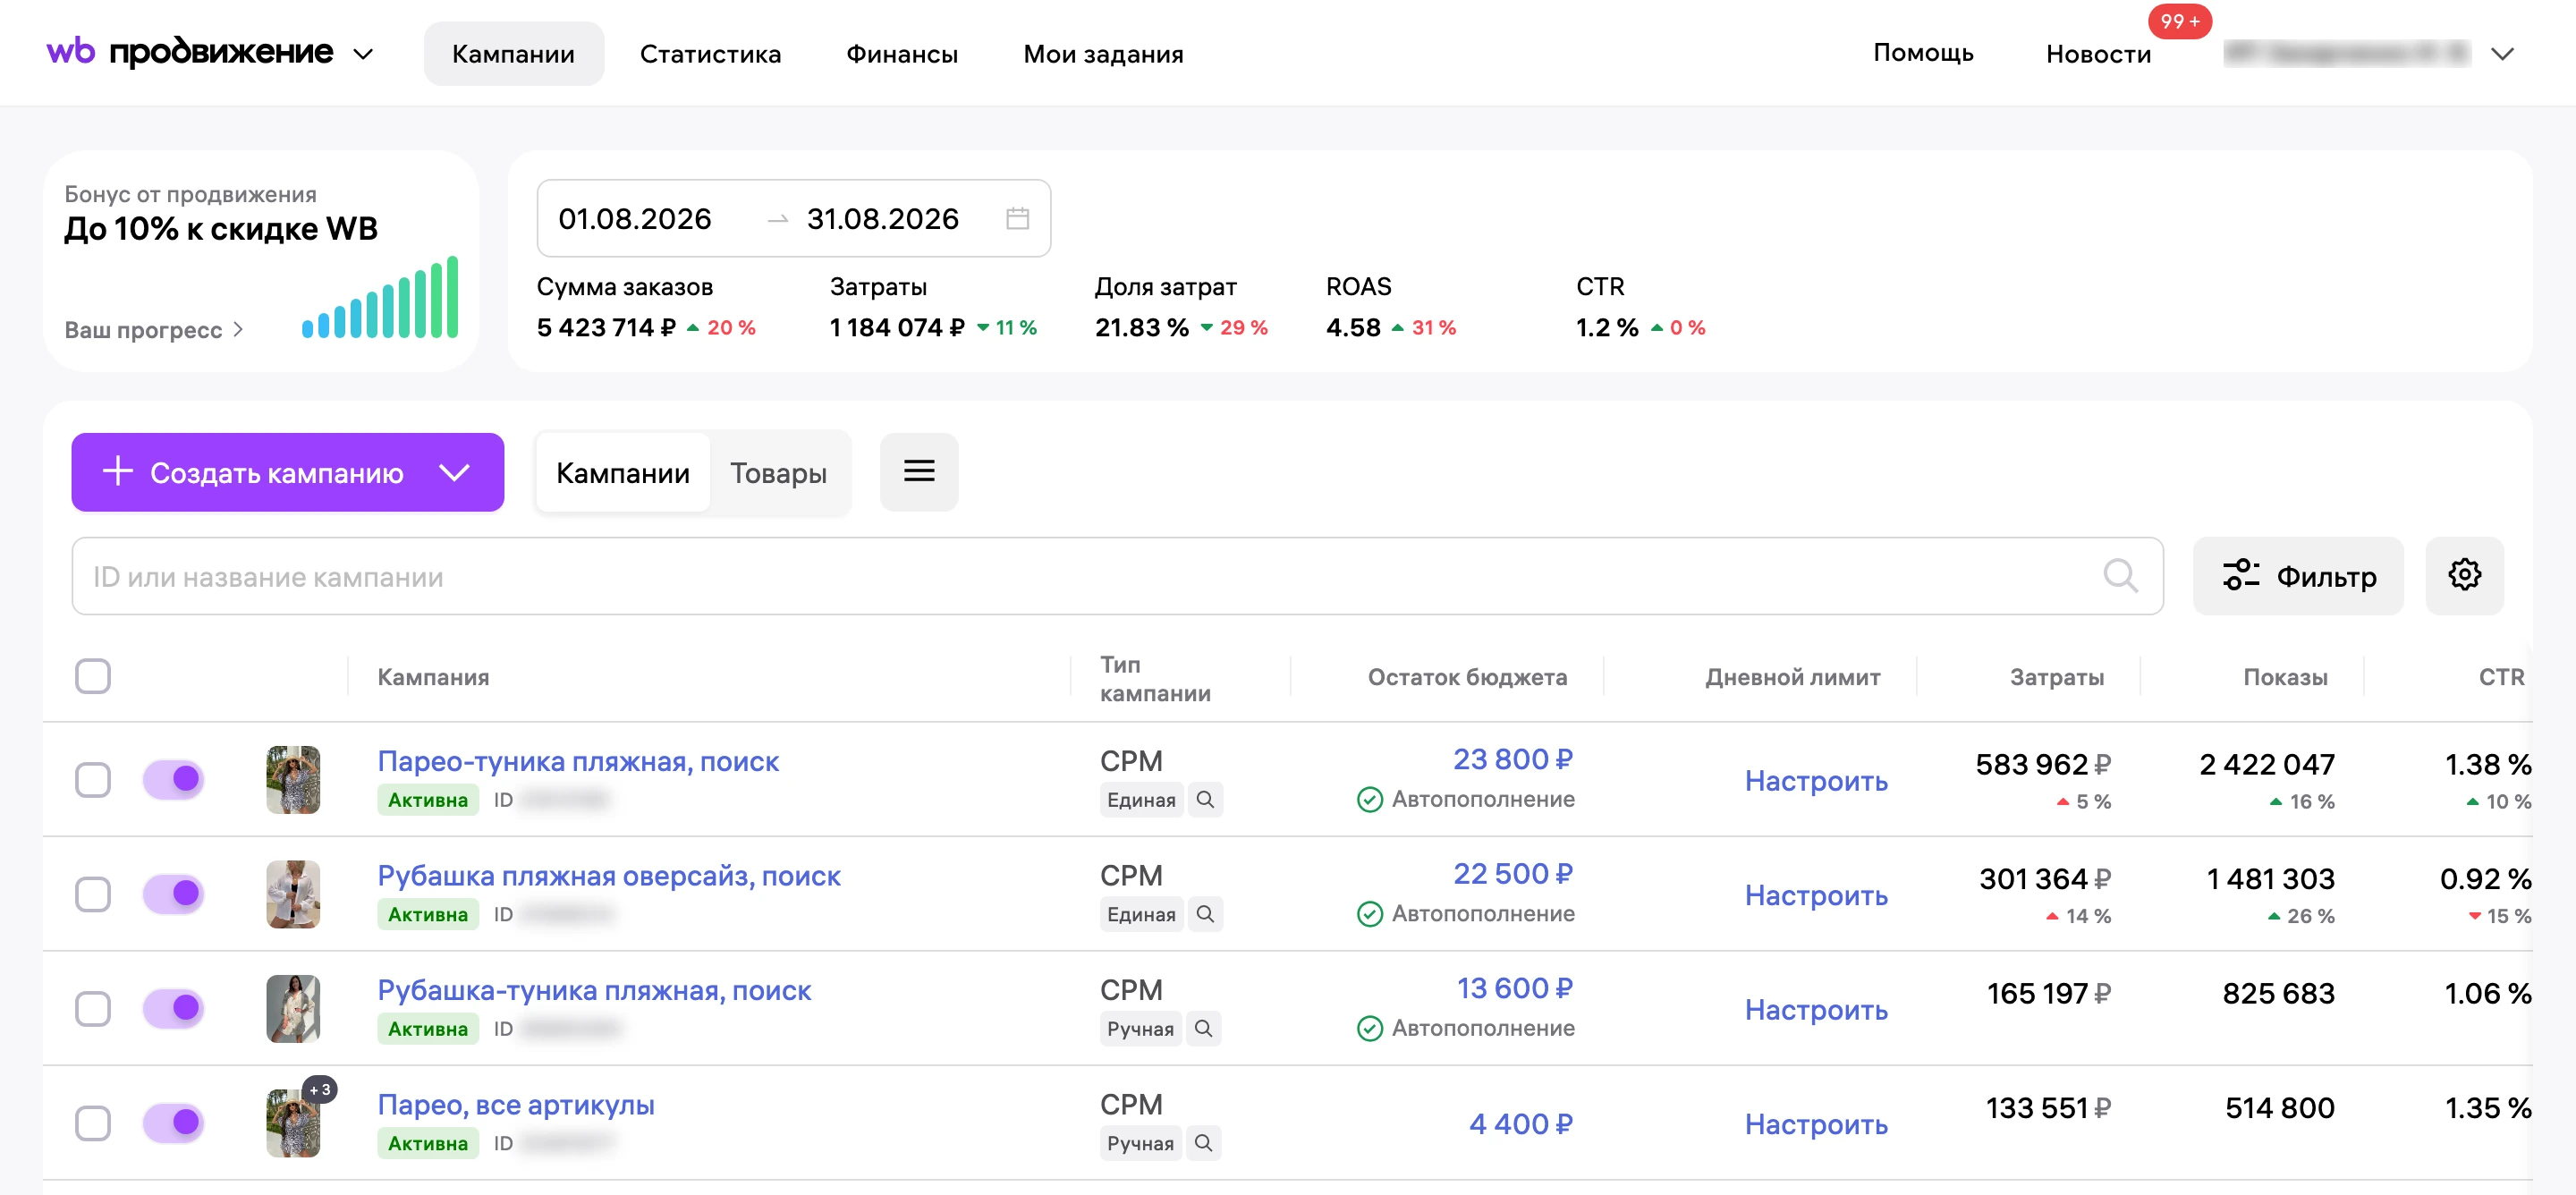Switch to the Товары tab
The width and height of the screenshot is (2576, 1195).
(x=778, y=473)
